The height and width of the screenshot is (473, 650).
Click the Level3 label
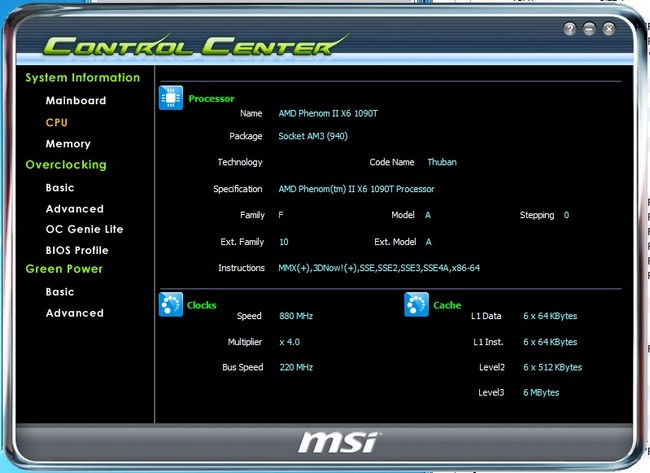tap(491, 393)
